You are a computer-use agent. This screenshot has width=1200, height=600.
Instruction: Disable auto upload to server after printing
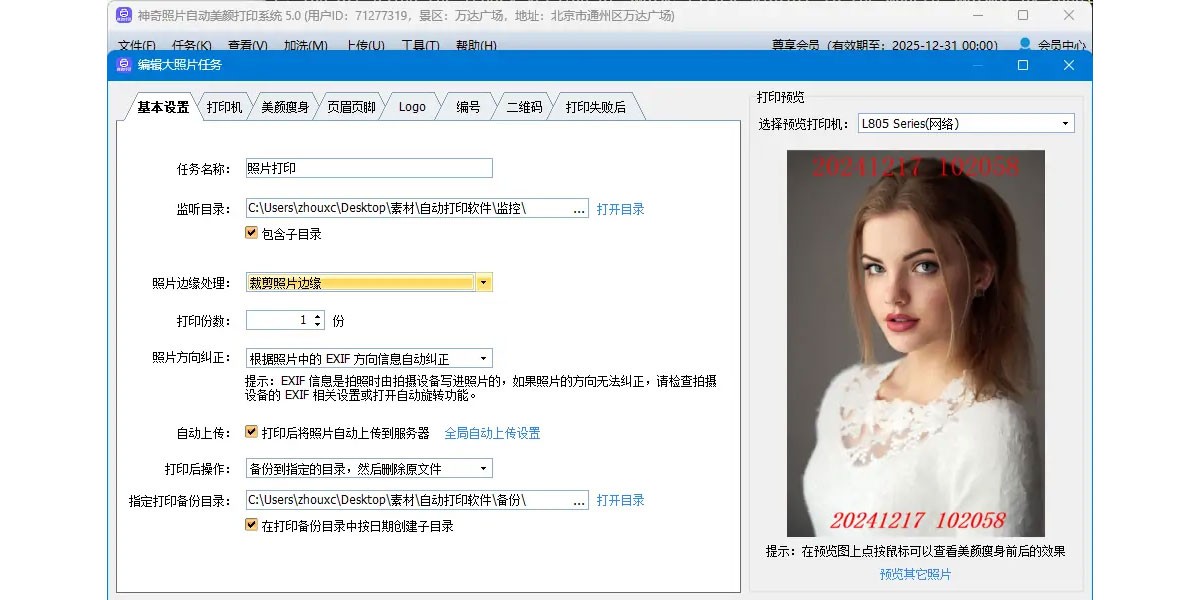pos(251,433)
